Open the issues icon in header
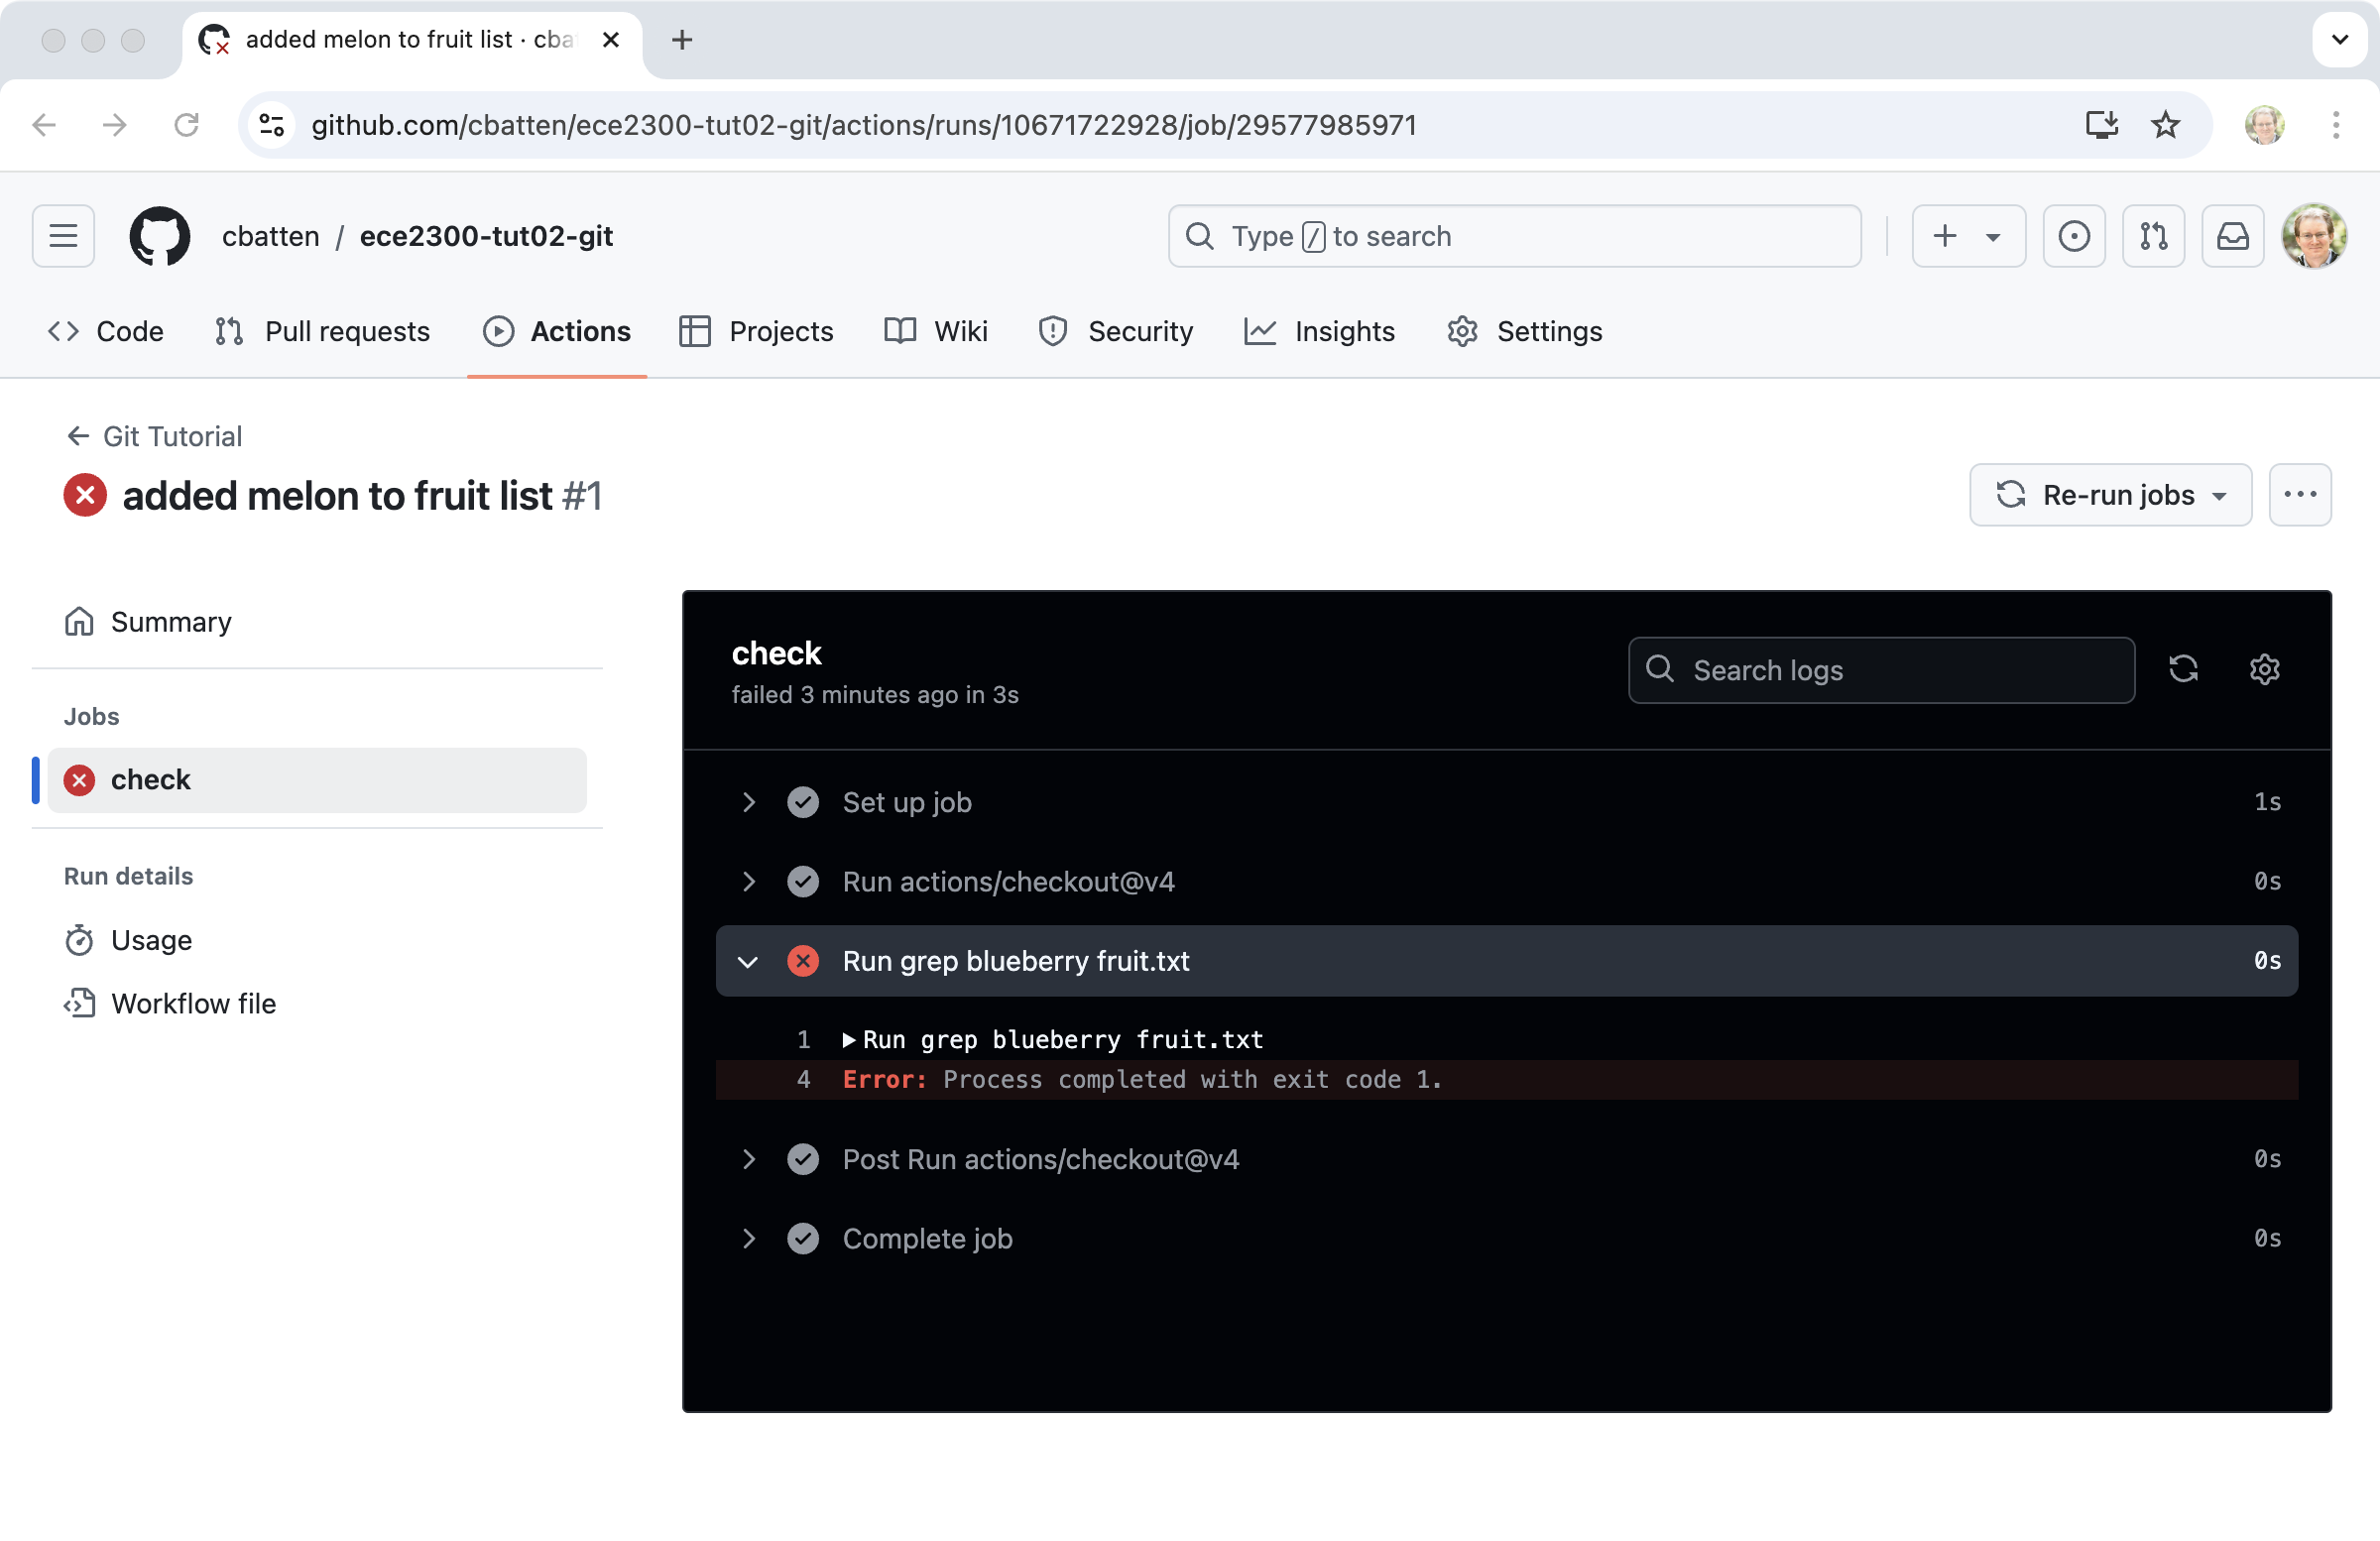This screenshot has width=2380, height=1541. pos(2074,236)
